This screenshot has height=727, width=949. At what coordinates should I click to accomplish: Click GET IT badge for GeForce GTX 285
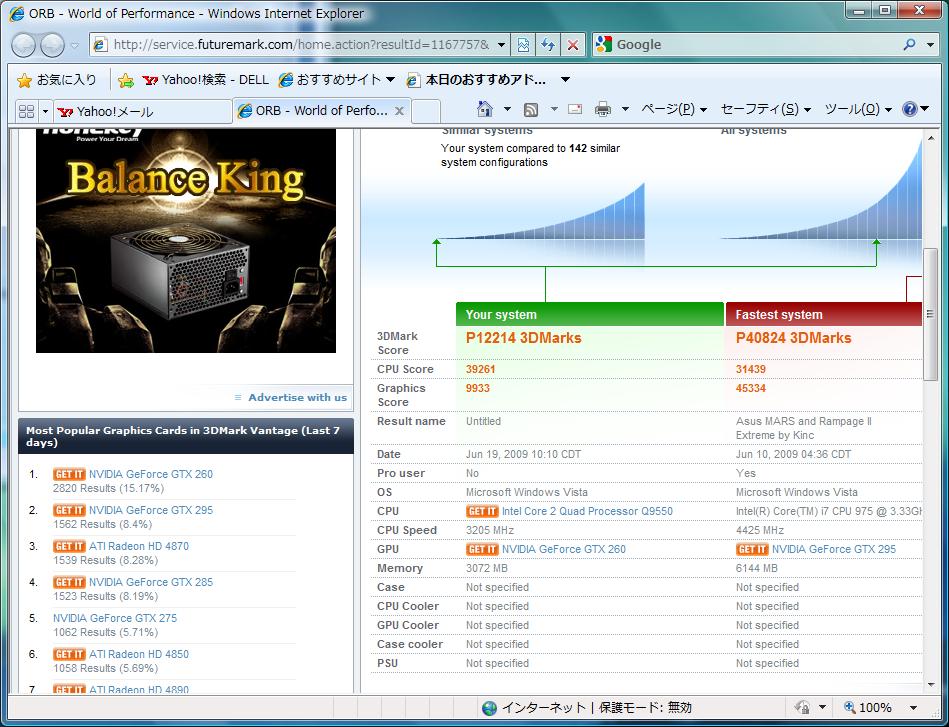[69, 582]
